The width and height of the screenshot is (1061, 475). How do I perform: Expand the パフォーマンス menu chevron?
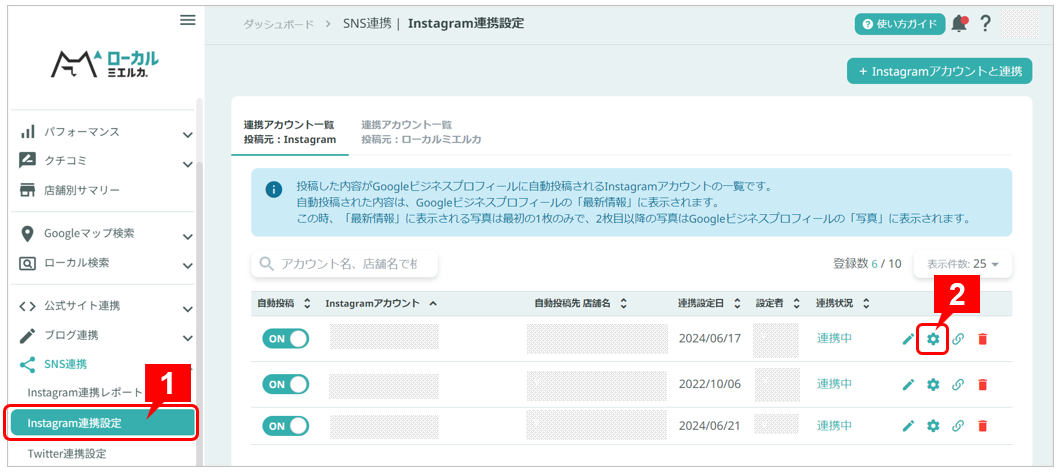point(187,135)
